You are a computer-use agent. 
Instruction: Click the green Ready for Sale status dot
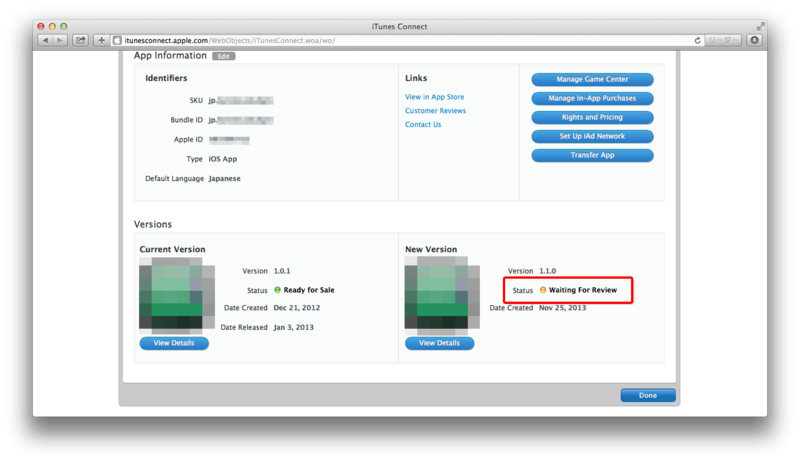(x=278, y=290)
